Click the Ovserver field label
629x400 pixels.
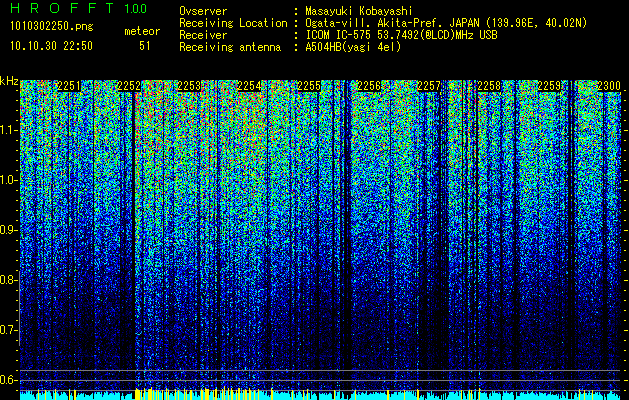203,11
